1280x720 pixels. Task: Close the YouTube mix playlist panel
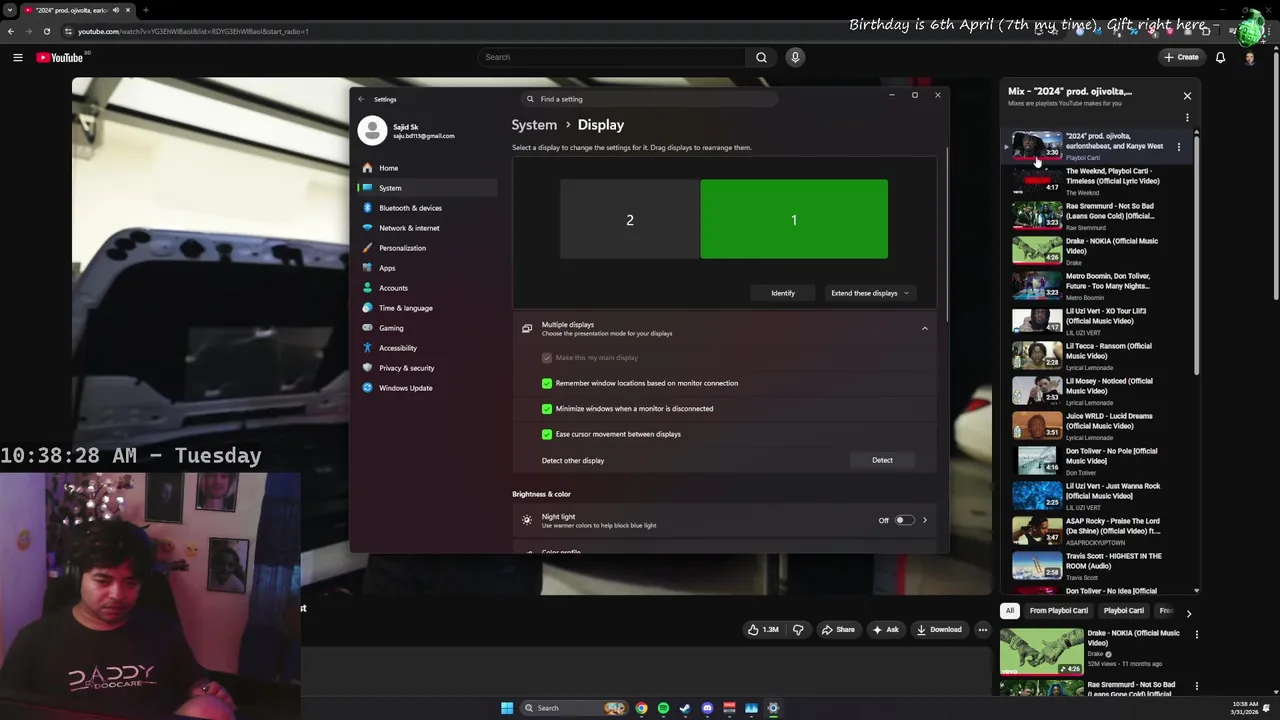tap(1187, 96)
